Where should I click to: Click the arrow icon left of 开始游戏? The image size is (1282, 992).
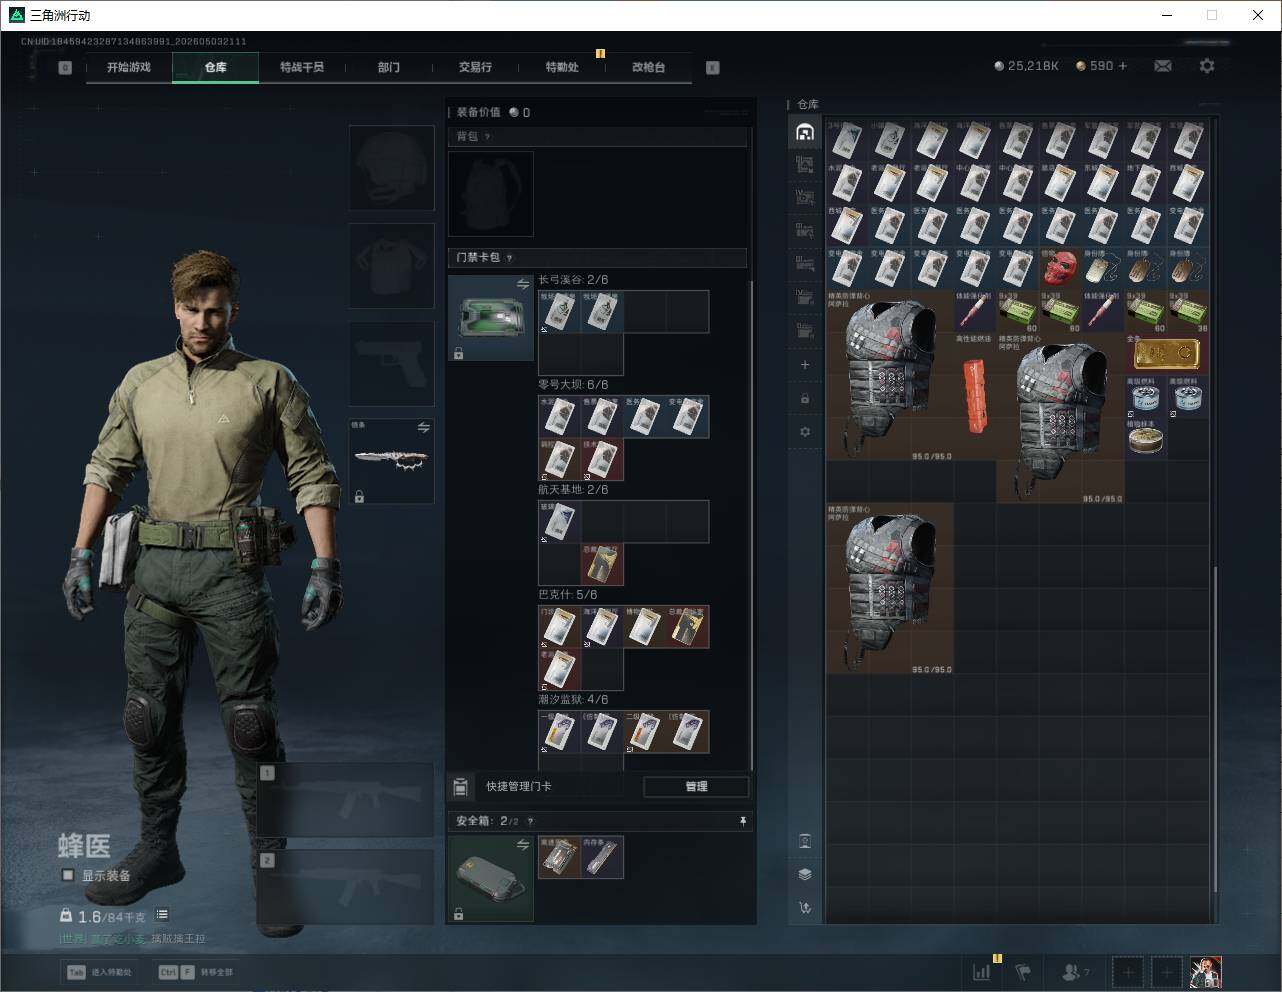coord(65,67)
